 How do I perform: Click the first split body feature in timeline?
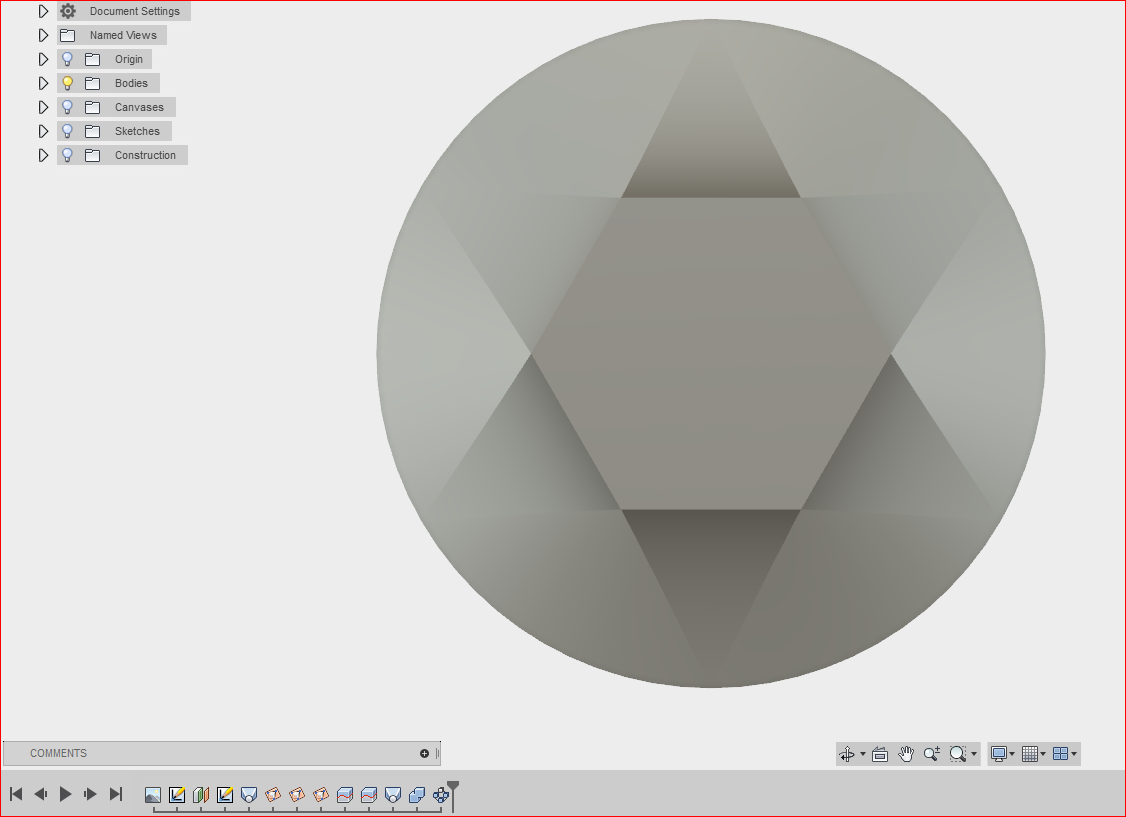coord(345,795)
